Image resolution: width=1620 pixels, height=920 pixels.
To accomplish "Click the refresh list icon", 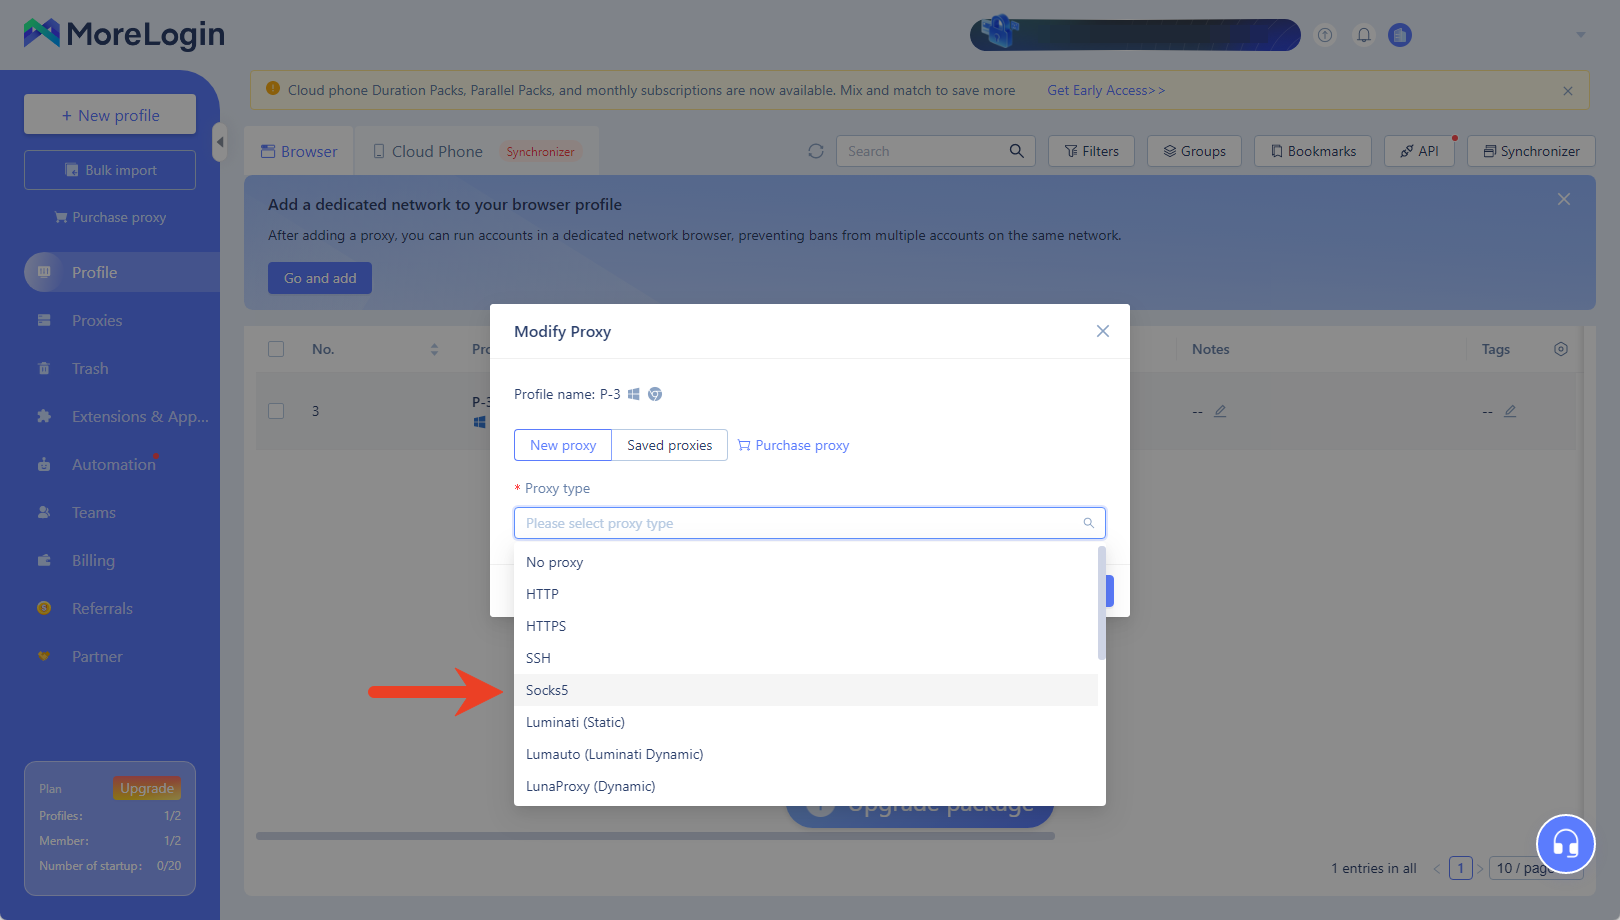I will pyautogui.click(x=816, y=151).
